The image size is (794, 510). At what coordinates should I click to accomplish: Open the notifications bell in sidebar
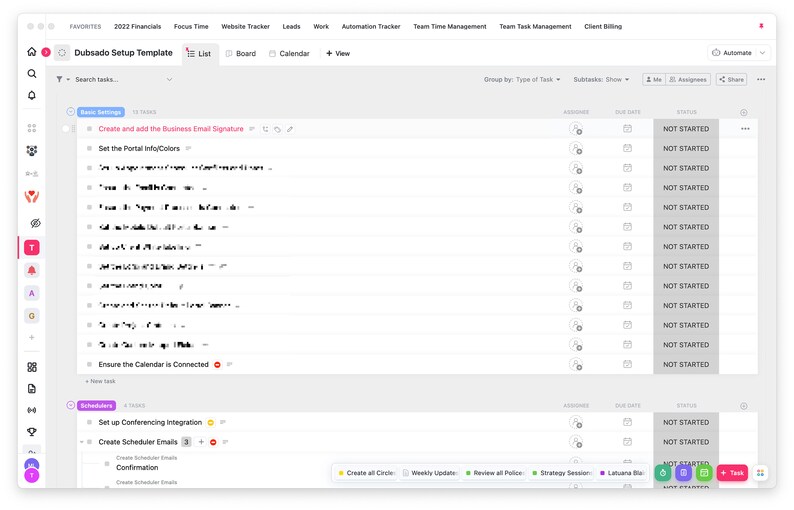click(x=31, y=95)
